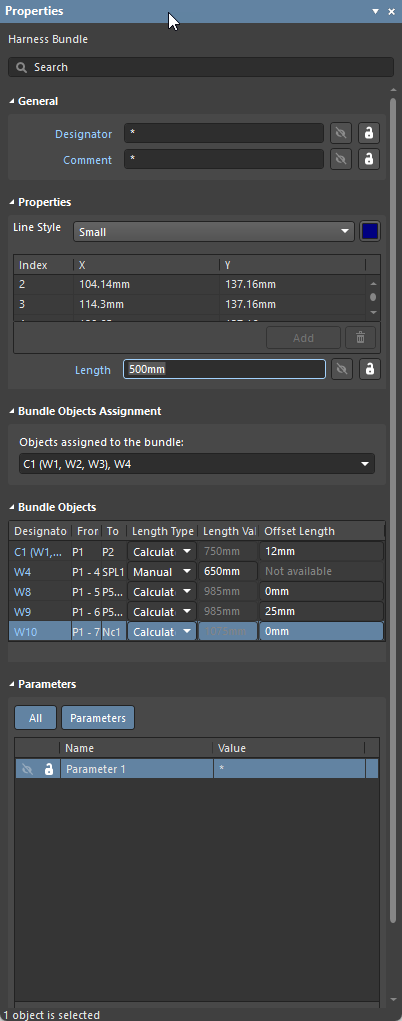Select the W10 designator row
This screenshot has width=402, height=1021.
(x=39, y=631)
